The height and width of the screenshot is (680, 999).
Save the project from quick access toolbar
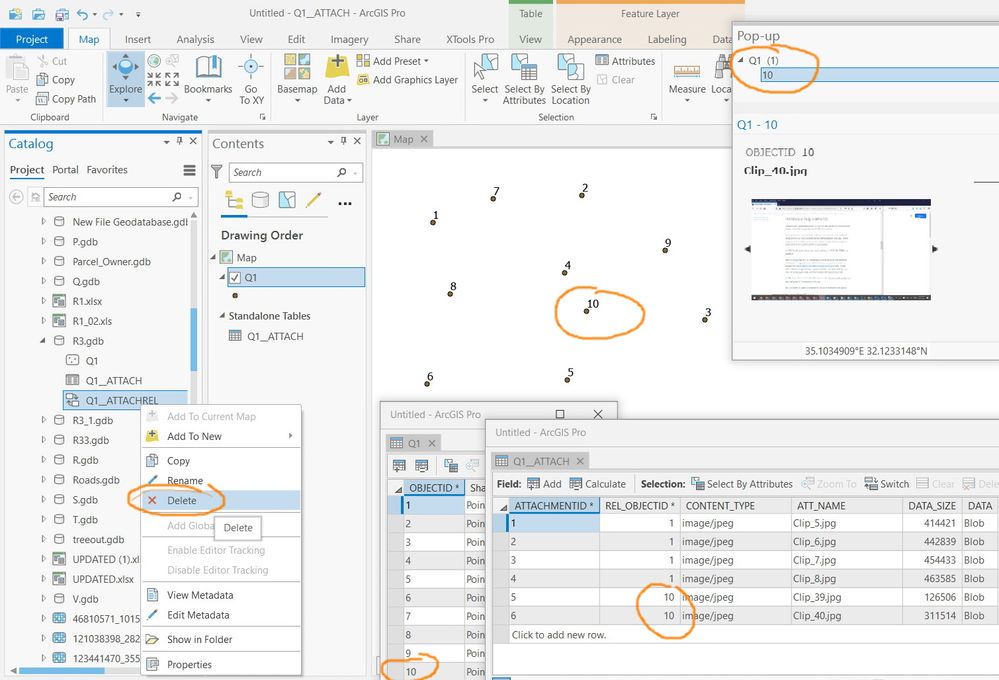click(62, 13)
